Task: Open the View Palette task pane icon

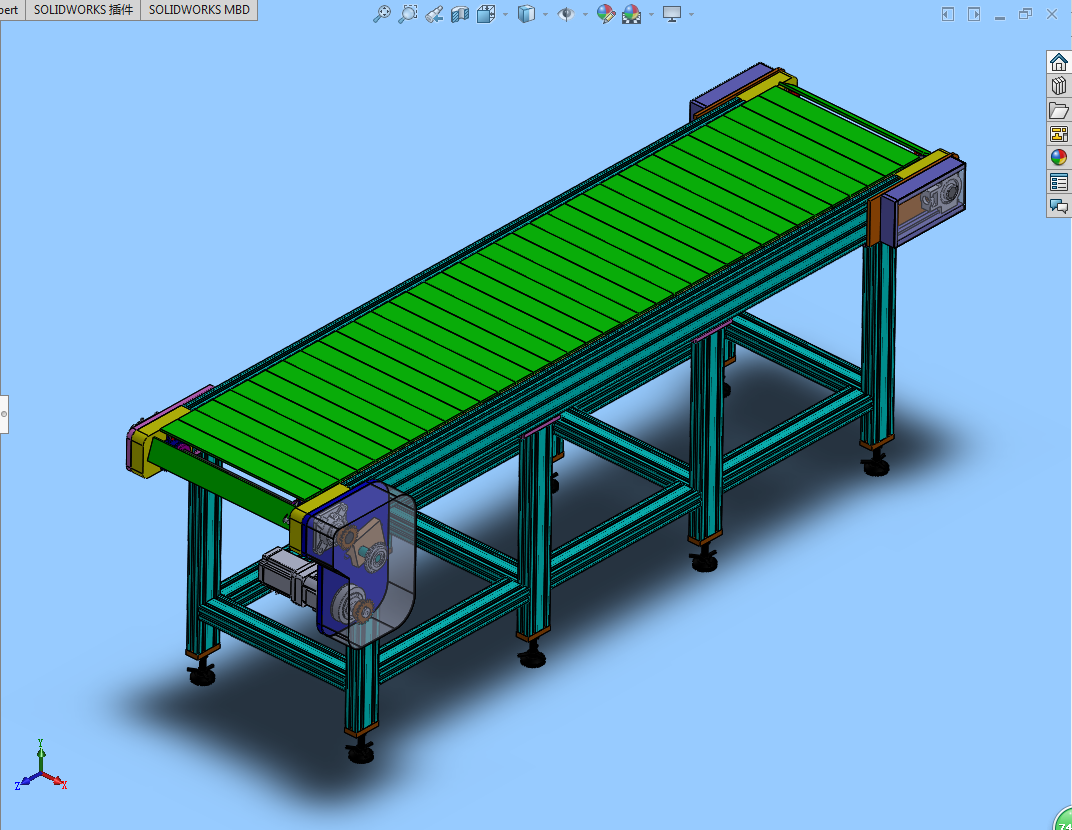Action: (x=1058, y=134)
